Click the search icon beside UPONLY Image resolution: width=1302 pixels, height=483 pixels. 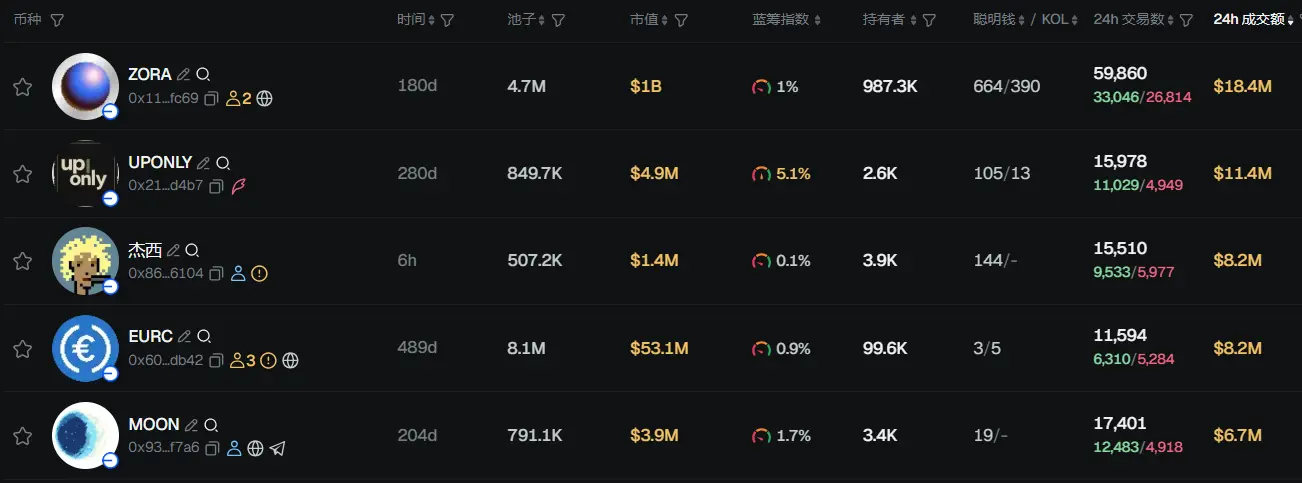coord(224,163)
